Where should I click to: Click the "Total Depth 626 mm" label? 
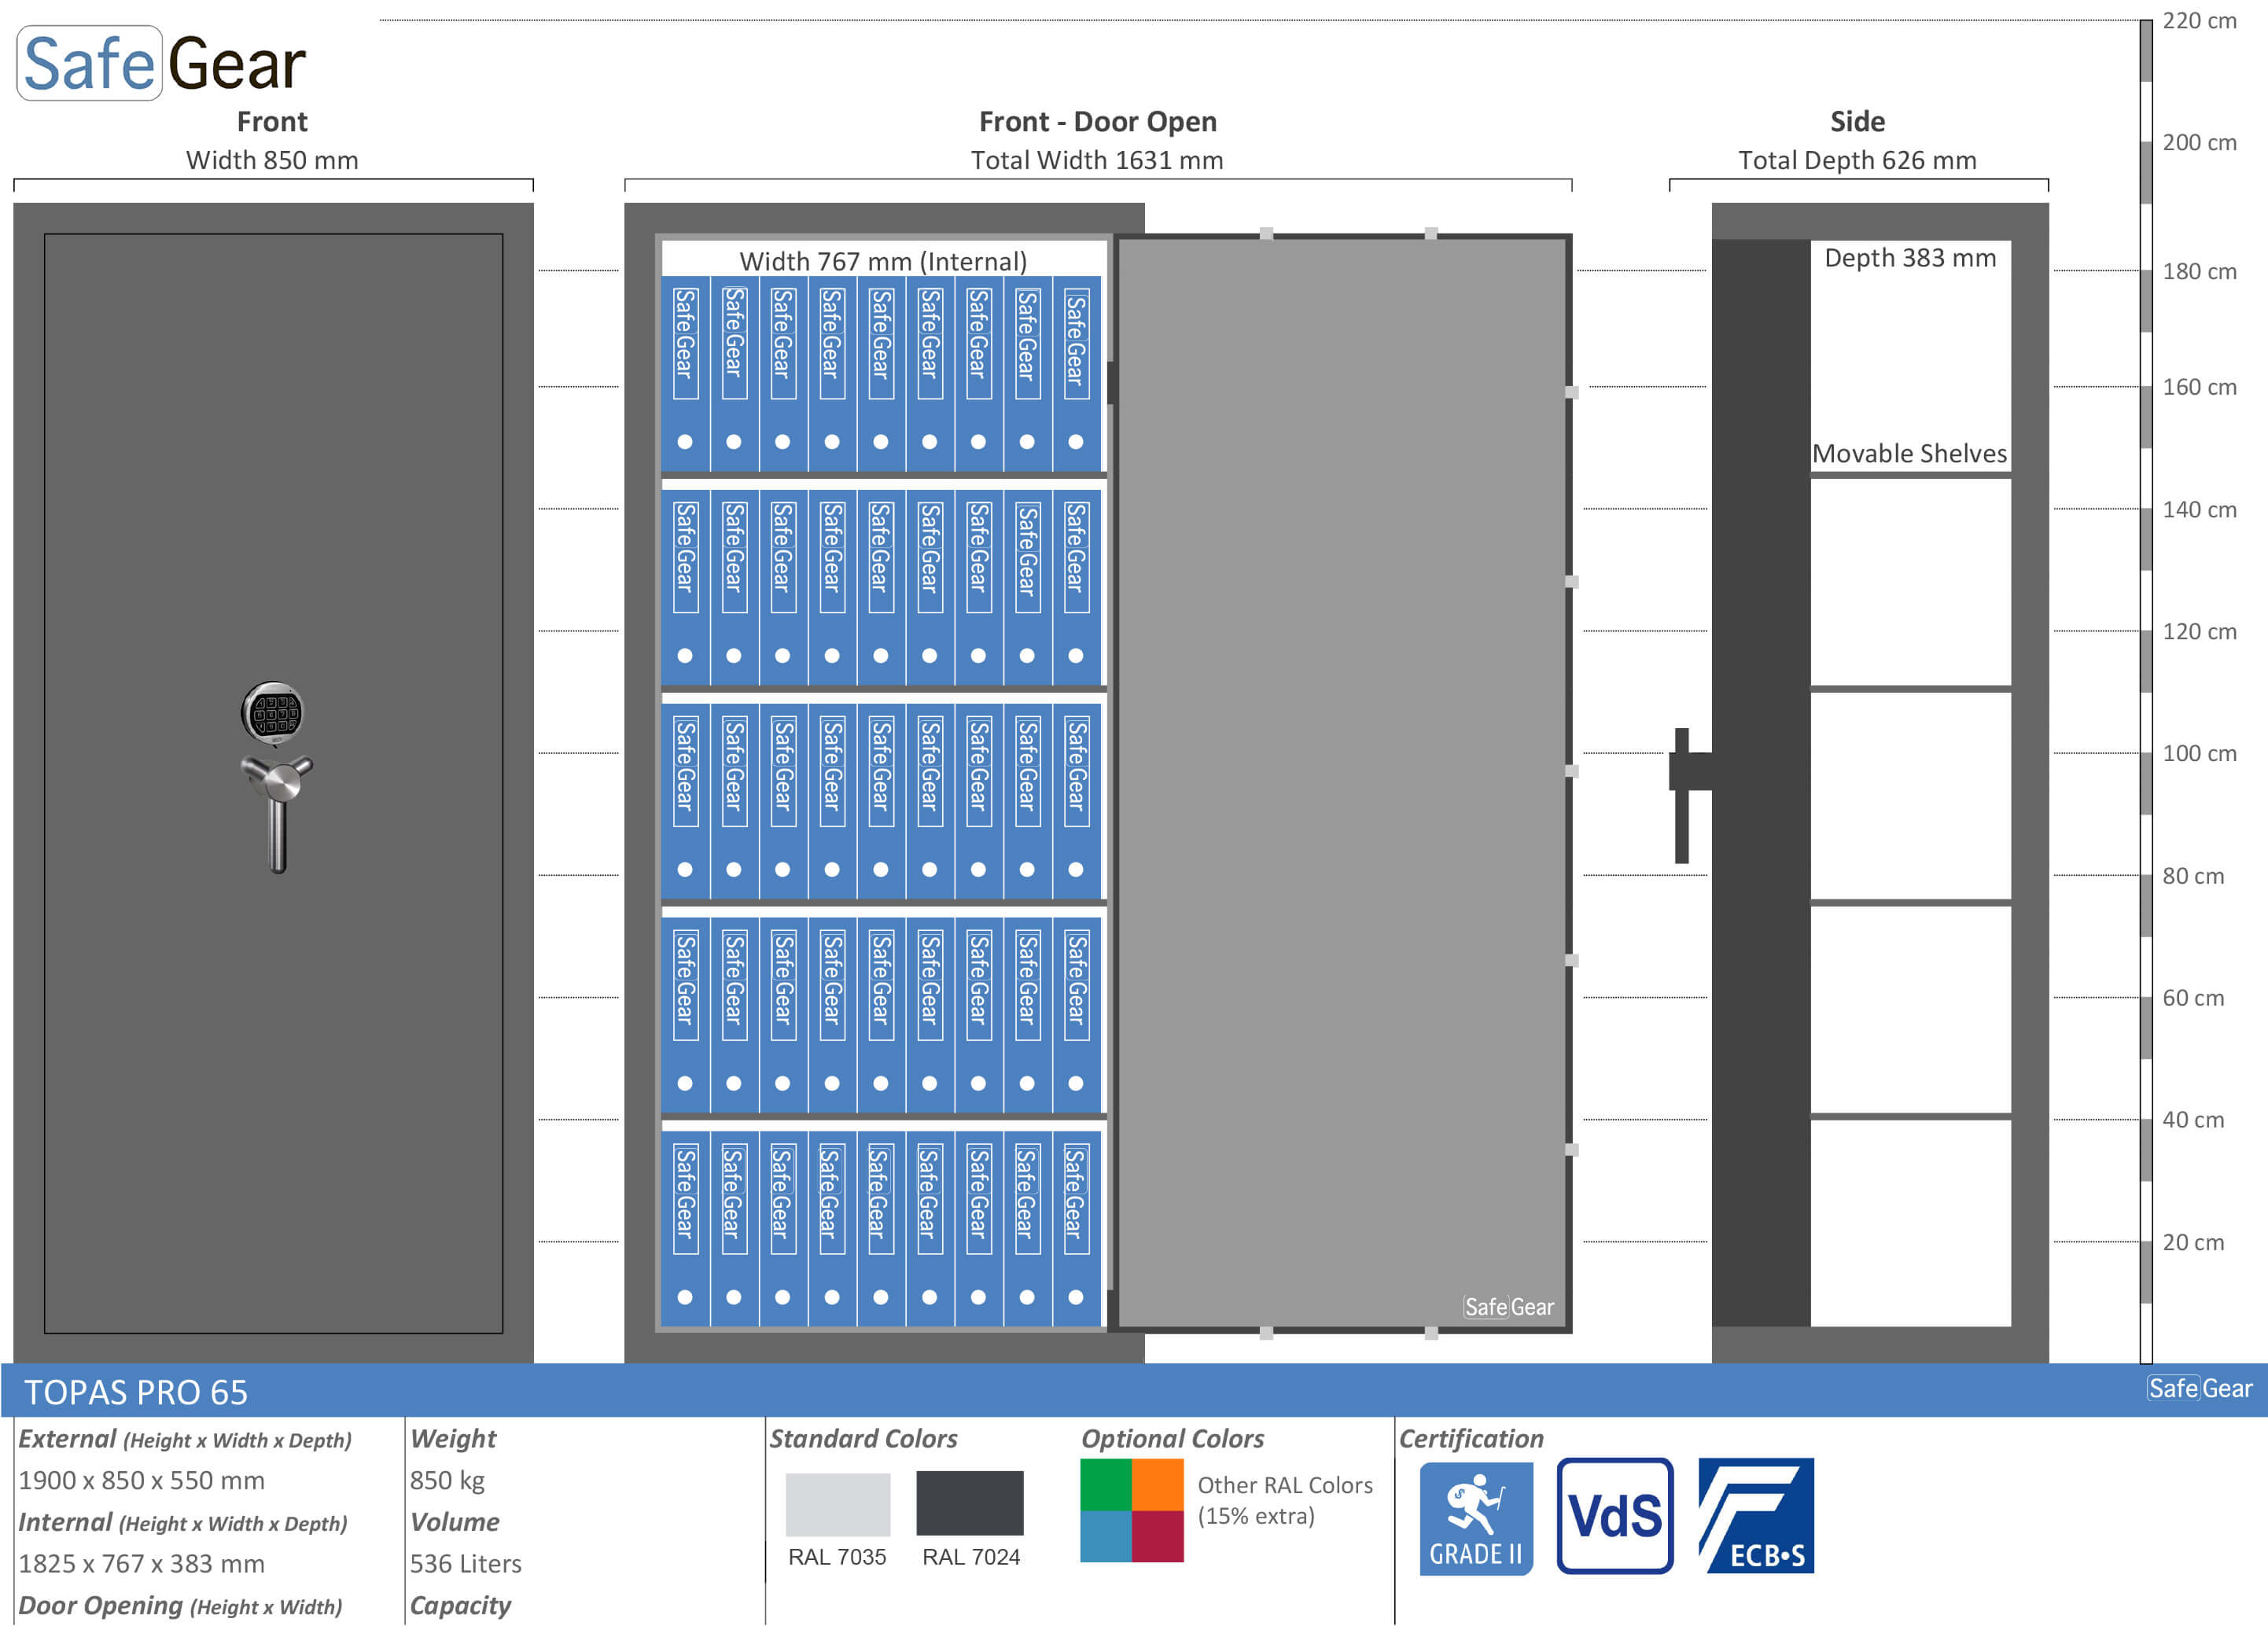point(1858,160)
